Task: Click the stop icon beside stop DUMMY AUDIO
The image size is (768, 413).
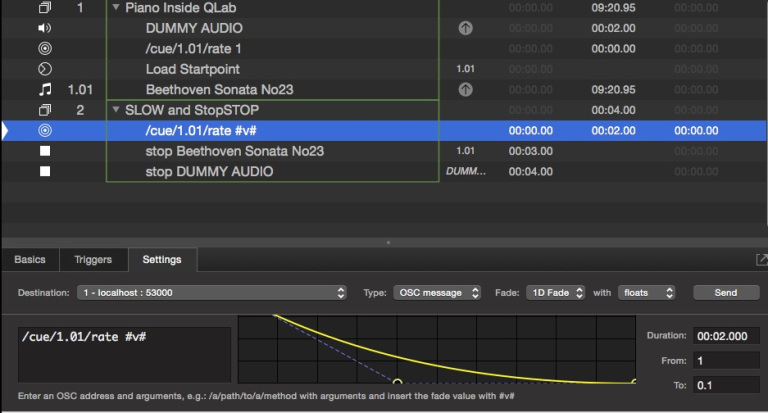Action: [44, 172]
